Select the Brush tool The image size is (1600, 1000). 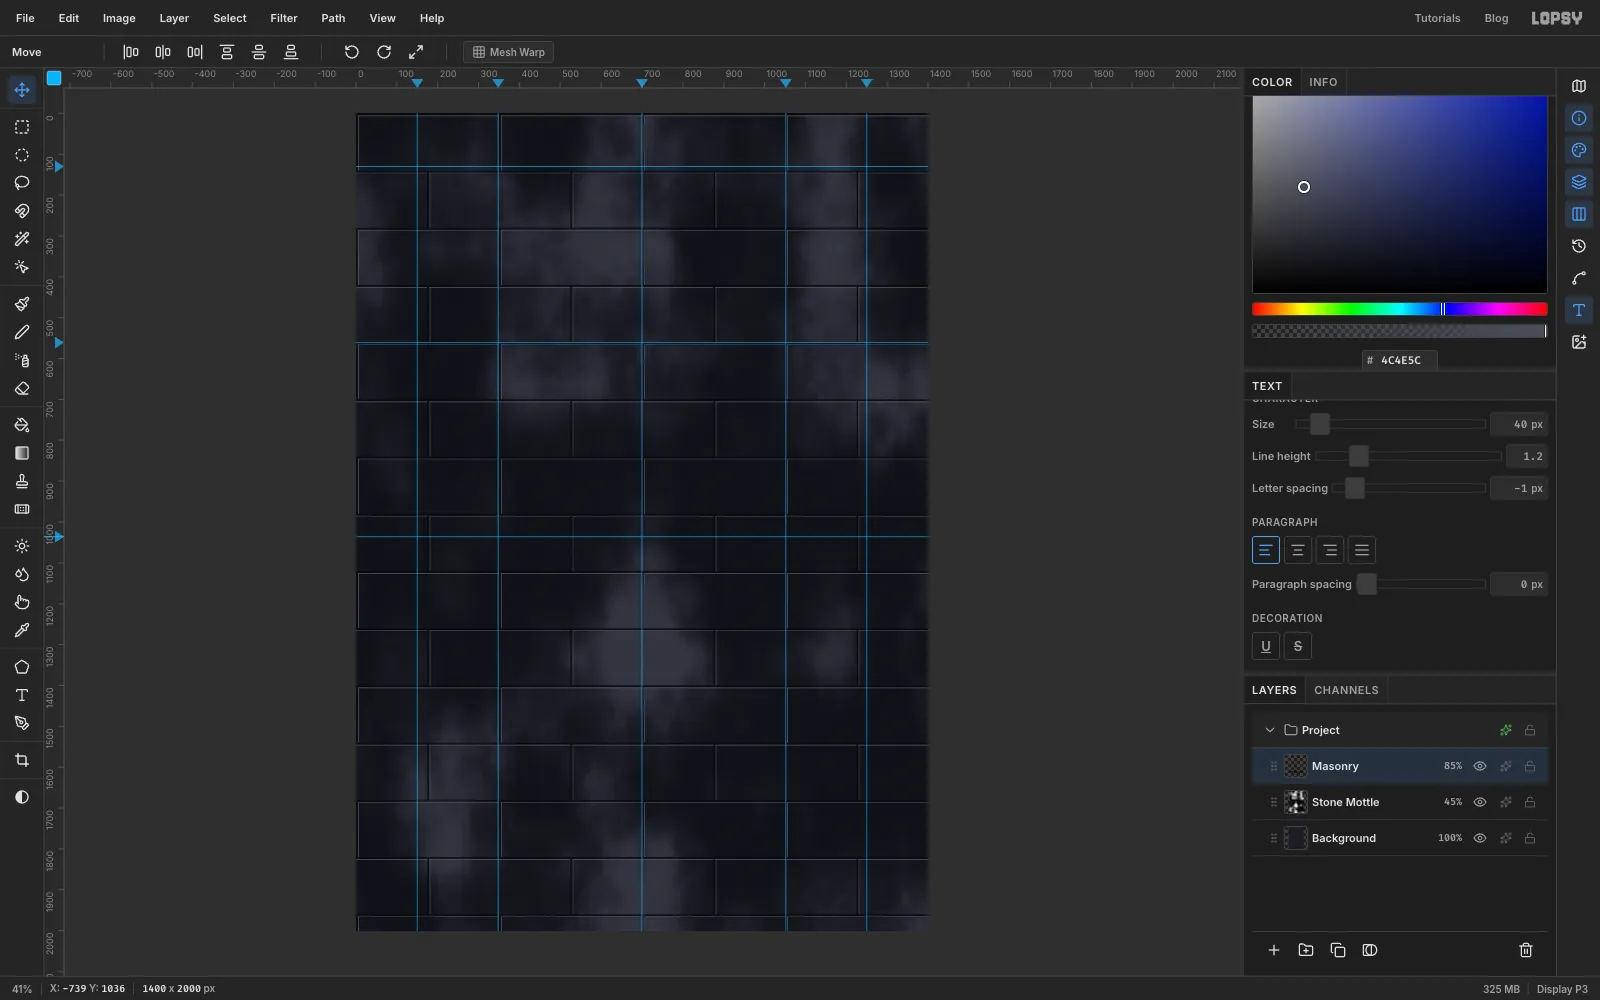click(x=22, y=304)
